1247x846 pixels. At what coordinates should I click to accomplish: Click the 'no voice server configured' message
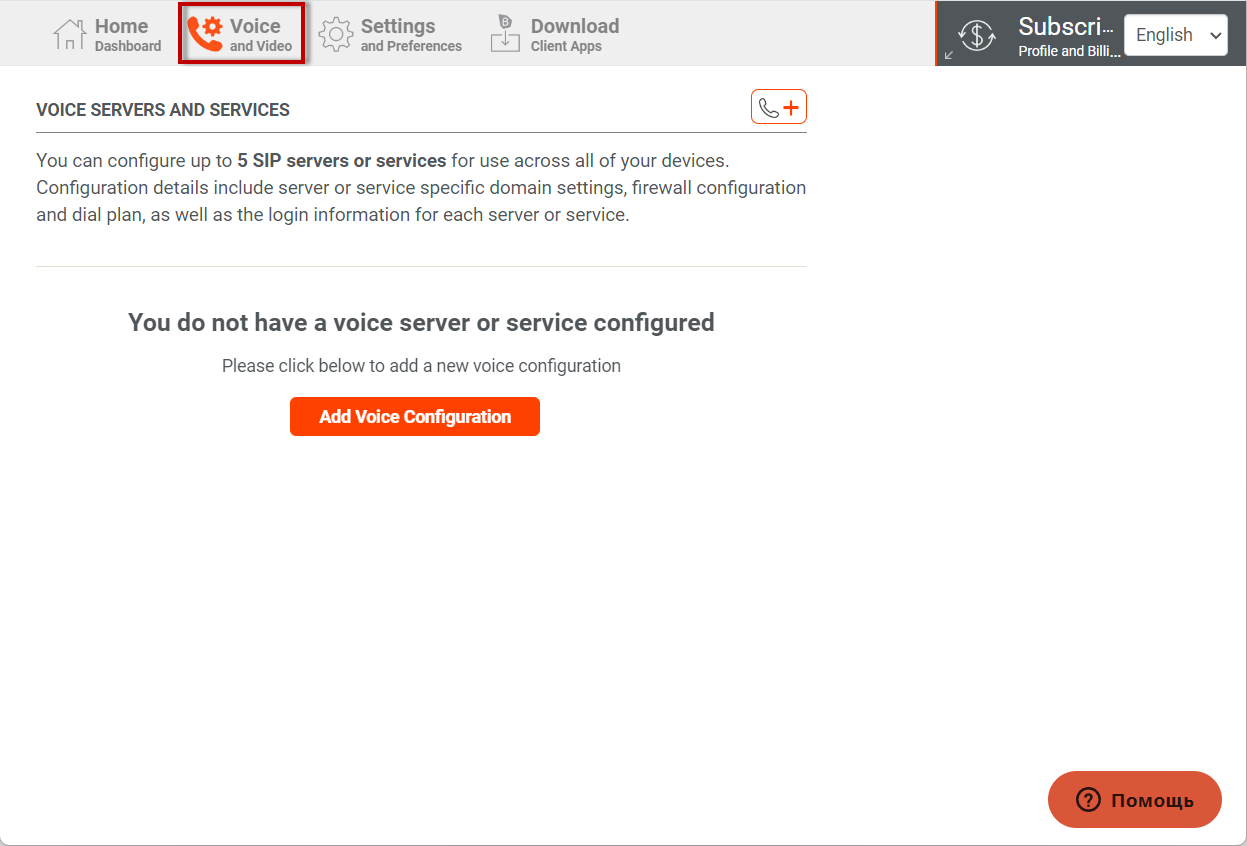[421, 322]
